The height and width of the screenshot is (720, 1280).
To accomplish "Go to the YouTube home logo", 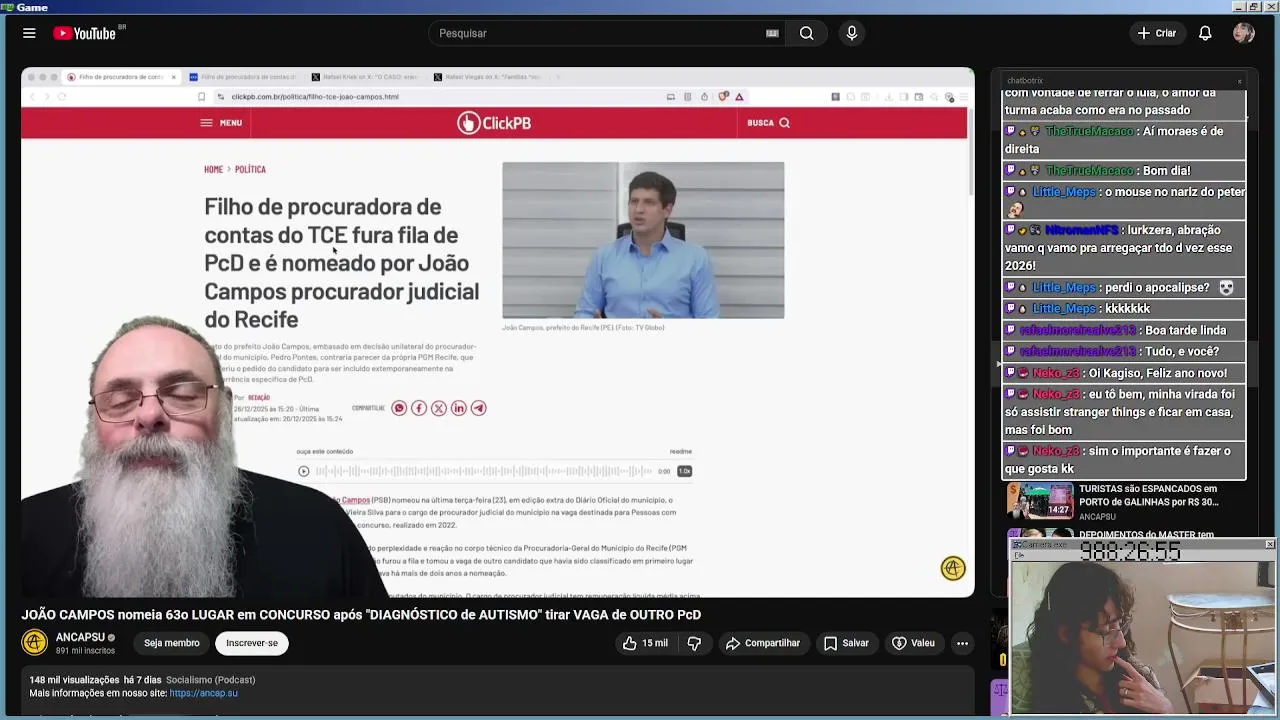I will point(86,33).
